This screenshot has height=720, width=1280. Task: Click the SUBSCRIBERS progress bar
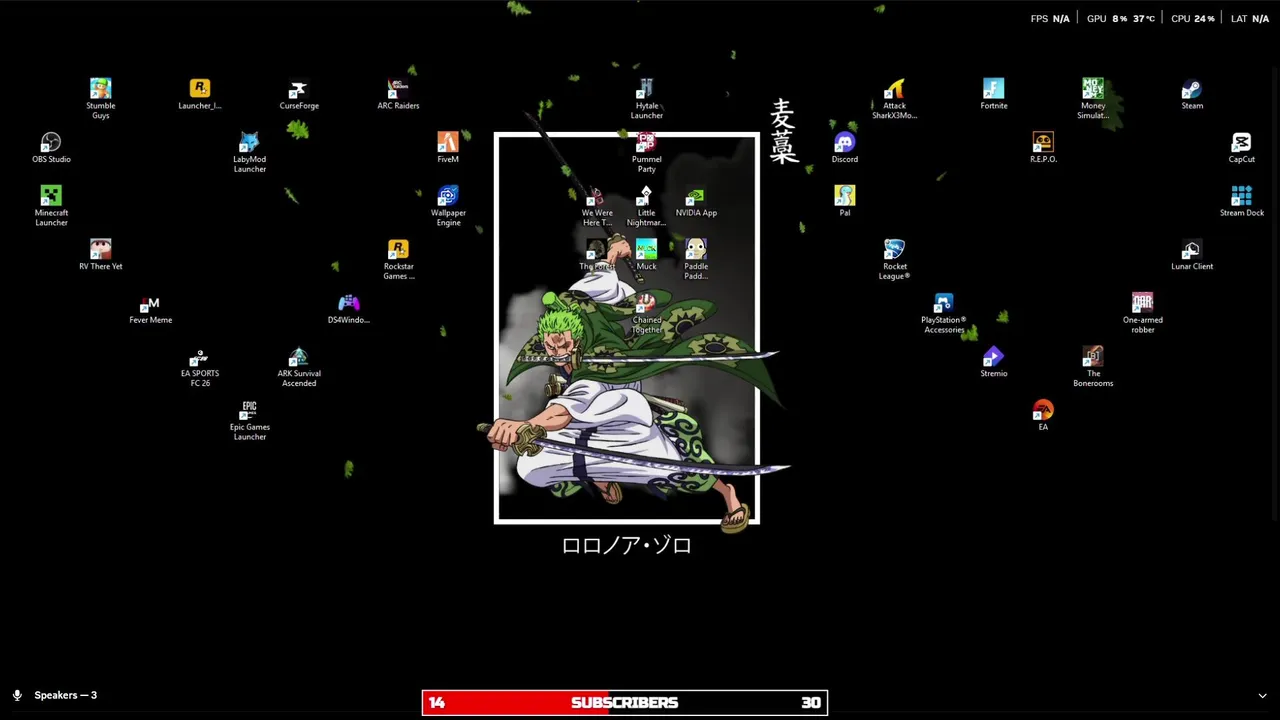pyautogui.click(x=625, y=703)
